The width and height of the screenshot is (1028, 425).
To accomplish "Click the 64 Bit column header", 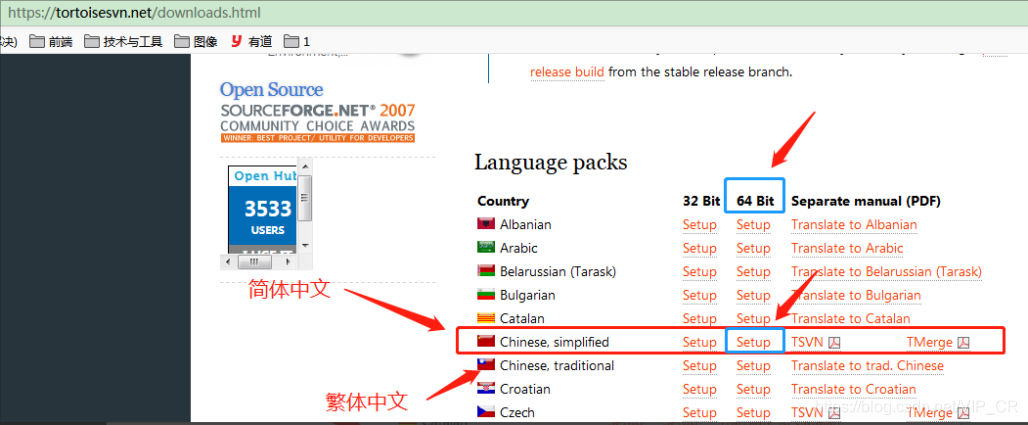I will click(x=755, y=201).
